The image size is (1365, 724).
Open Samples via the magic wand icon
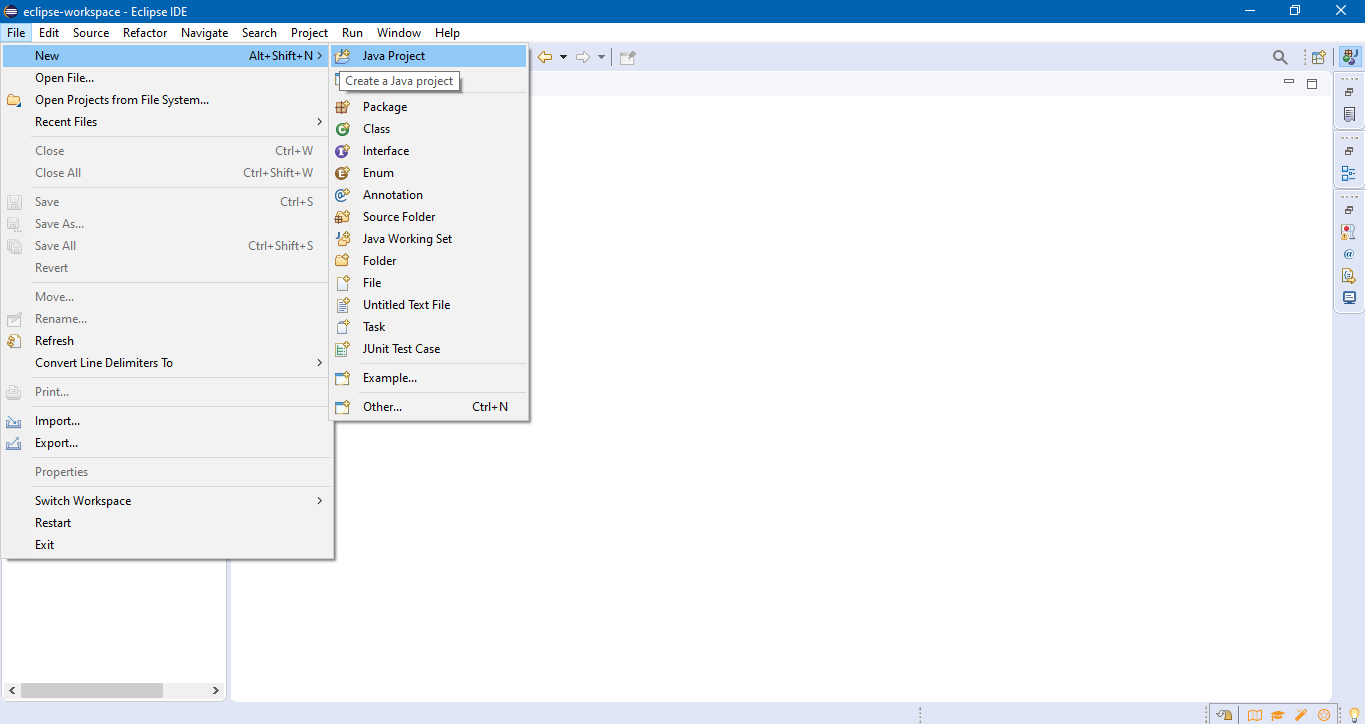tap(1300, 715)
